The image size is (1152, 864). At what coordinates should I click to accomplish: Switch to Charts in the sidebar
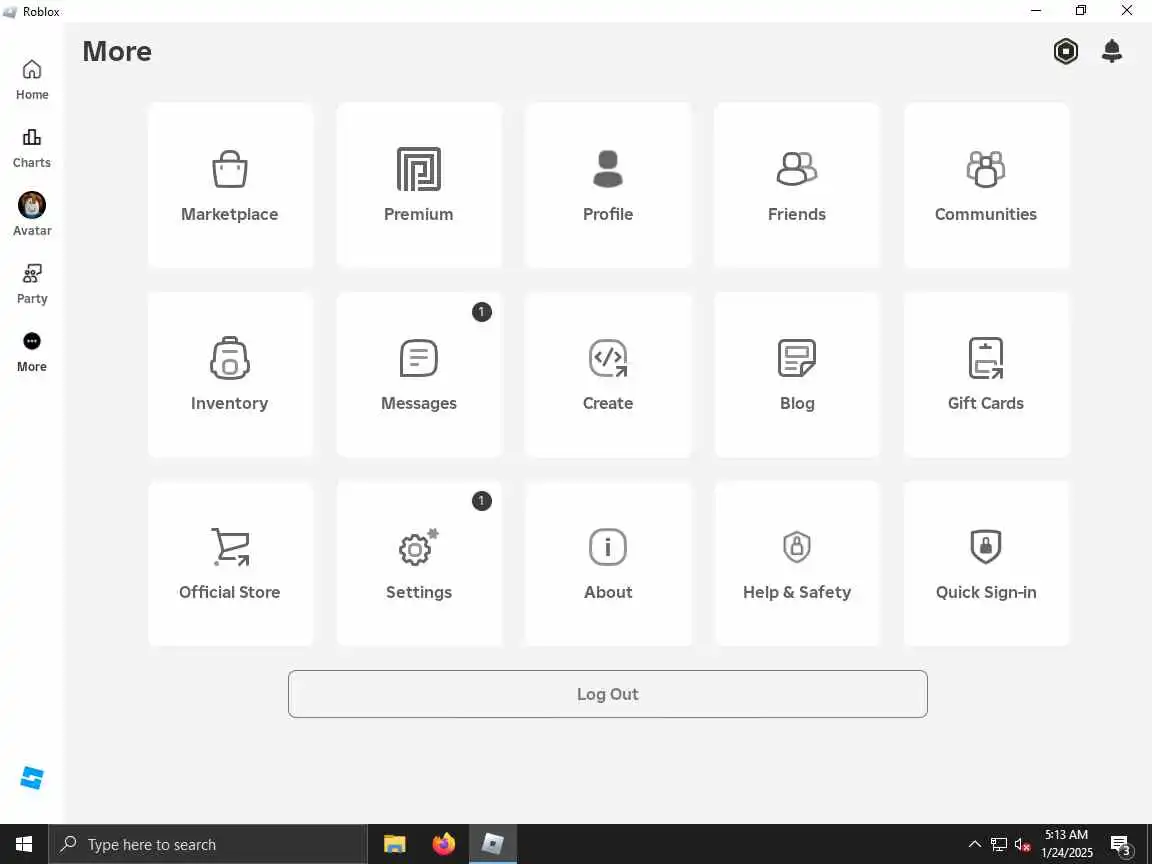click(32, 148)
